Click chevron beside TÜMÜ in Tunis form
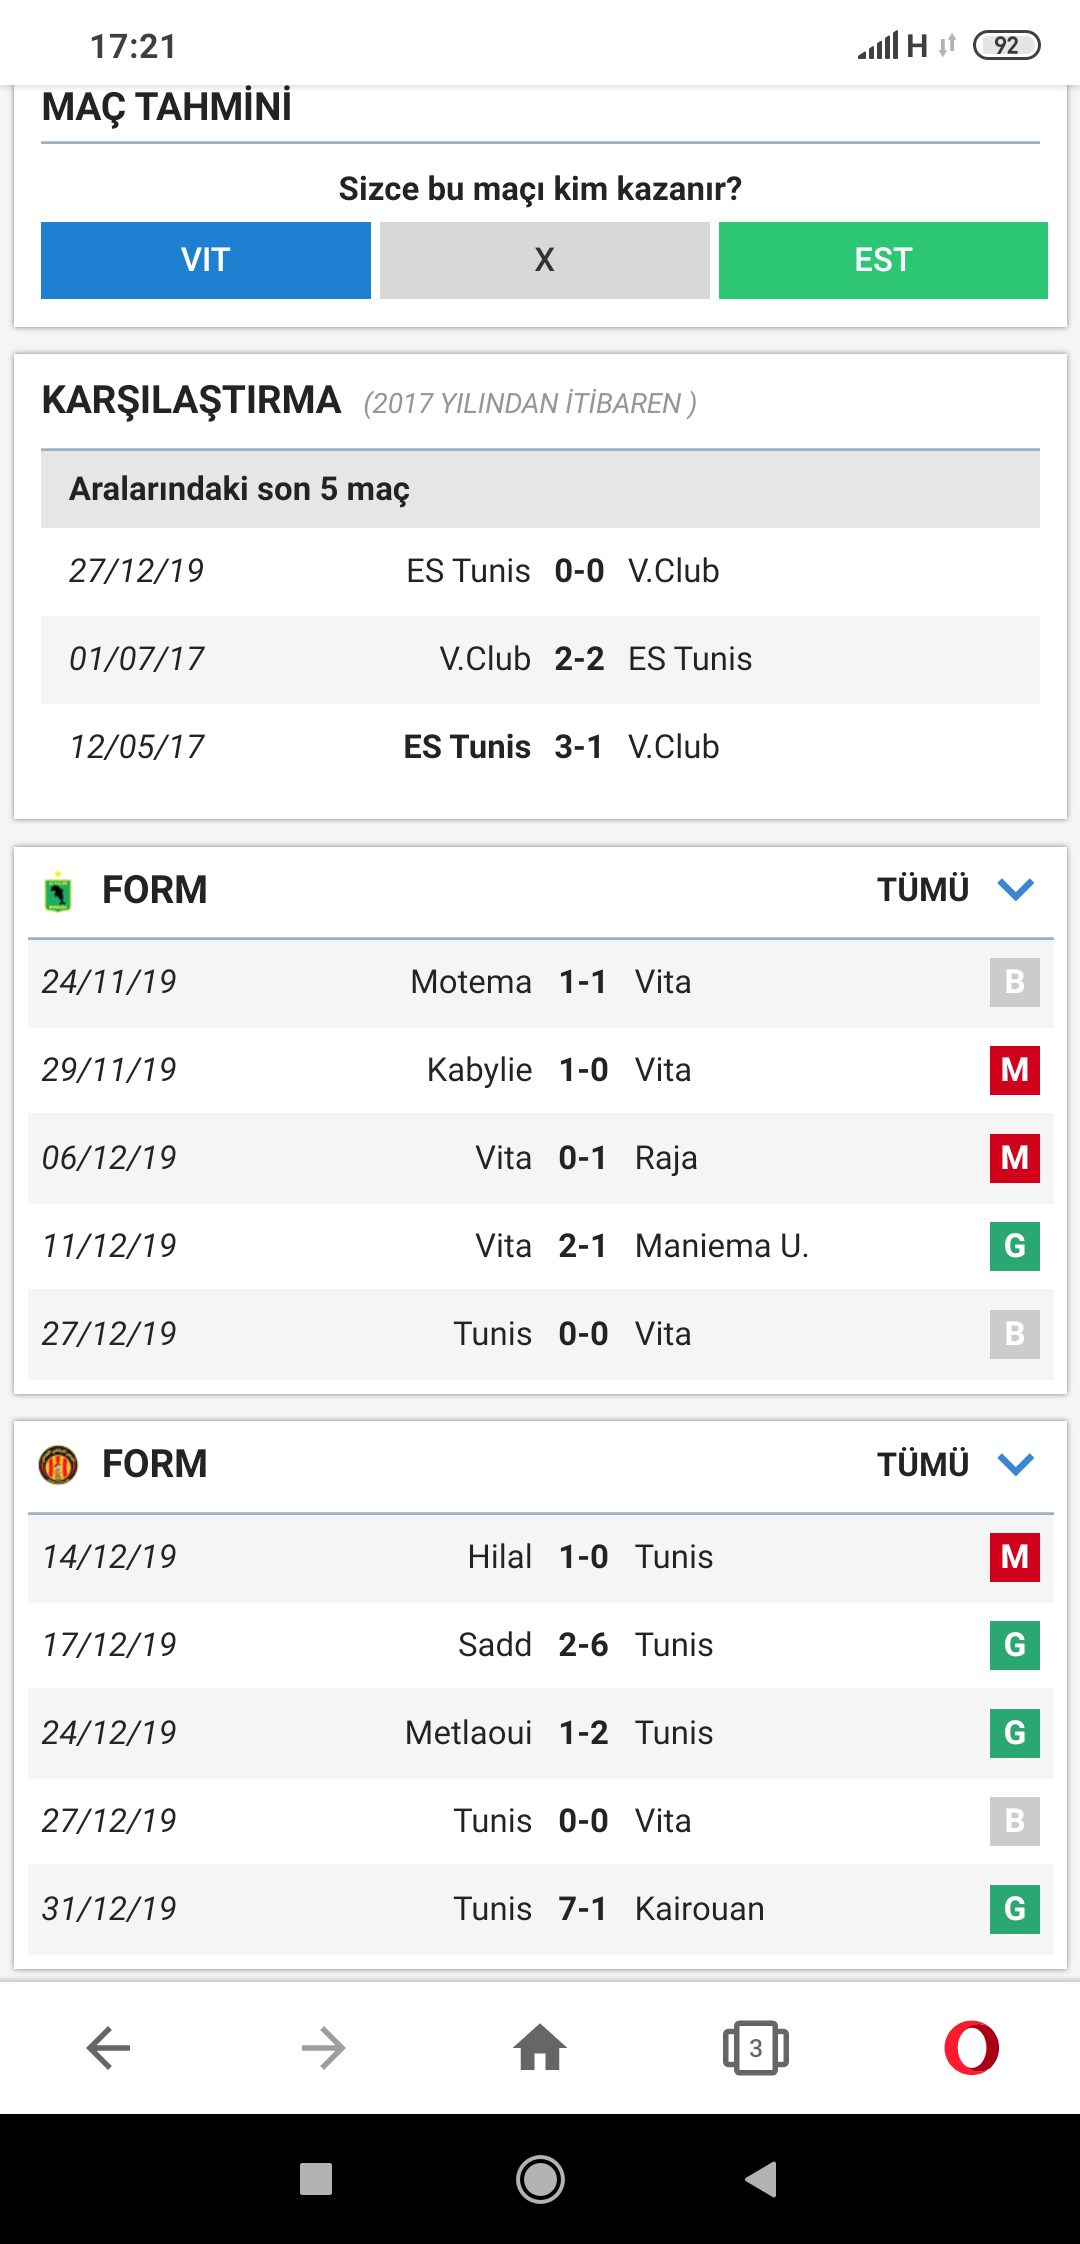The height and width of the screenshot is (2244, 1080). pyautogui.click(x=1016, y=1464)
